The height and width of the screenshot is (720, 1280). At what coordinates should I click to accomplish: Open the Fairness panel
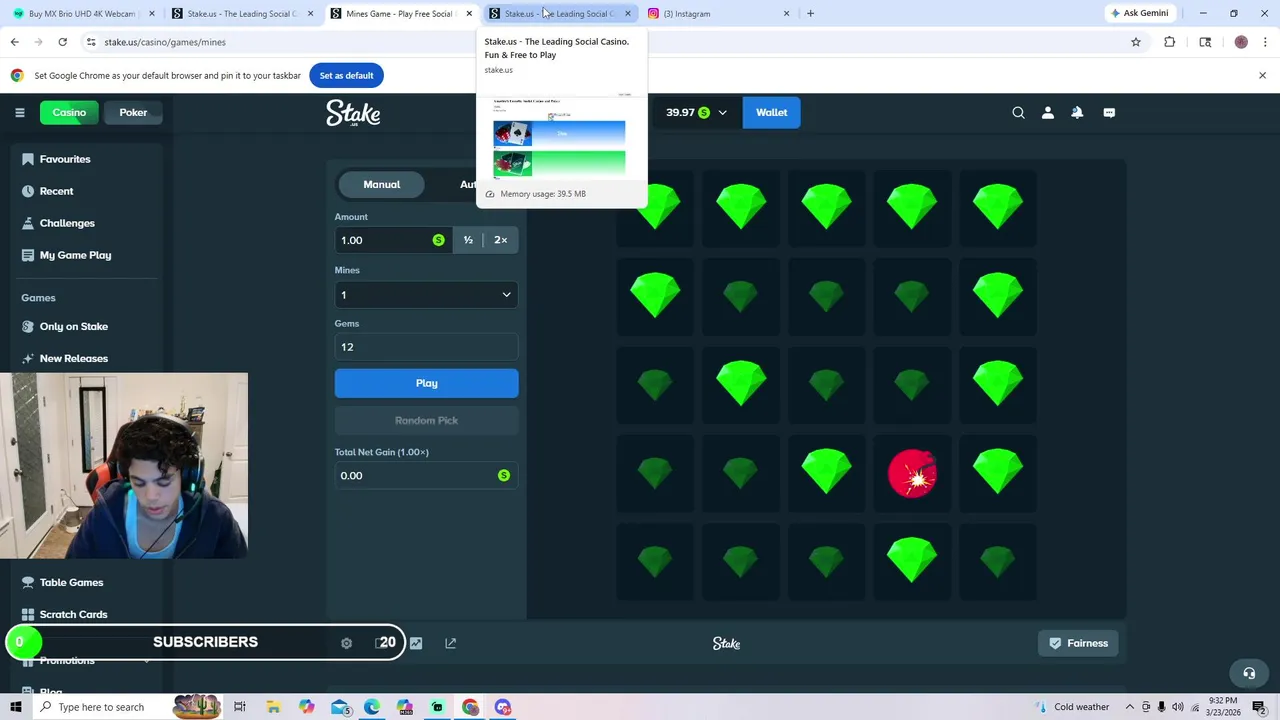point(1078,643)
